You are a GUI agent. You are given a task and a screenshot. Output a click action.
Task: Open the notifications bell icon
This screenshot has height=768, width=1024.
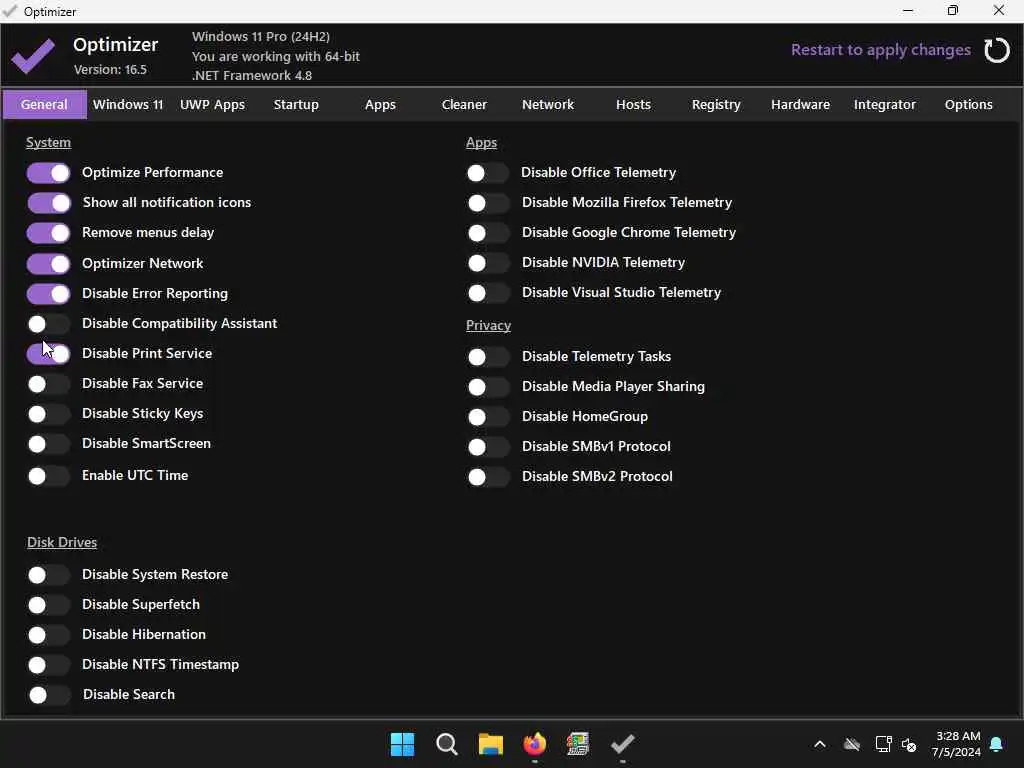tap(997, 744)
